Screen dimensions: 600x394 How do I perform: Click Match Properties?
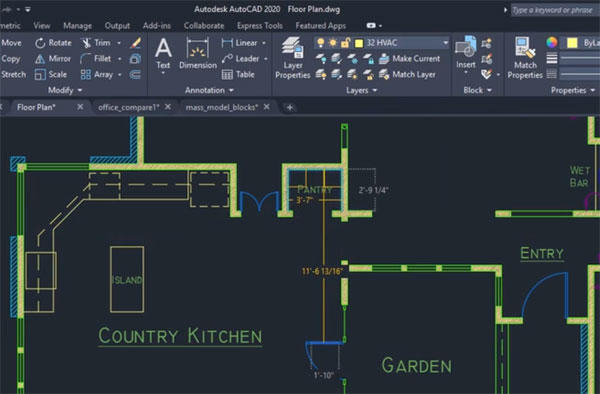click(x=525, y=58)
